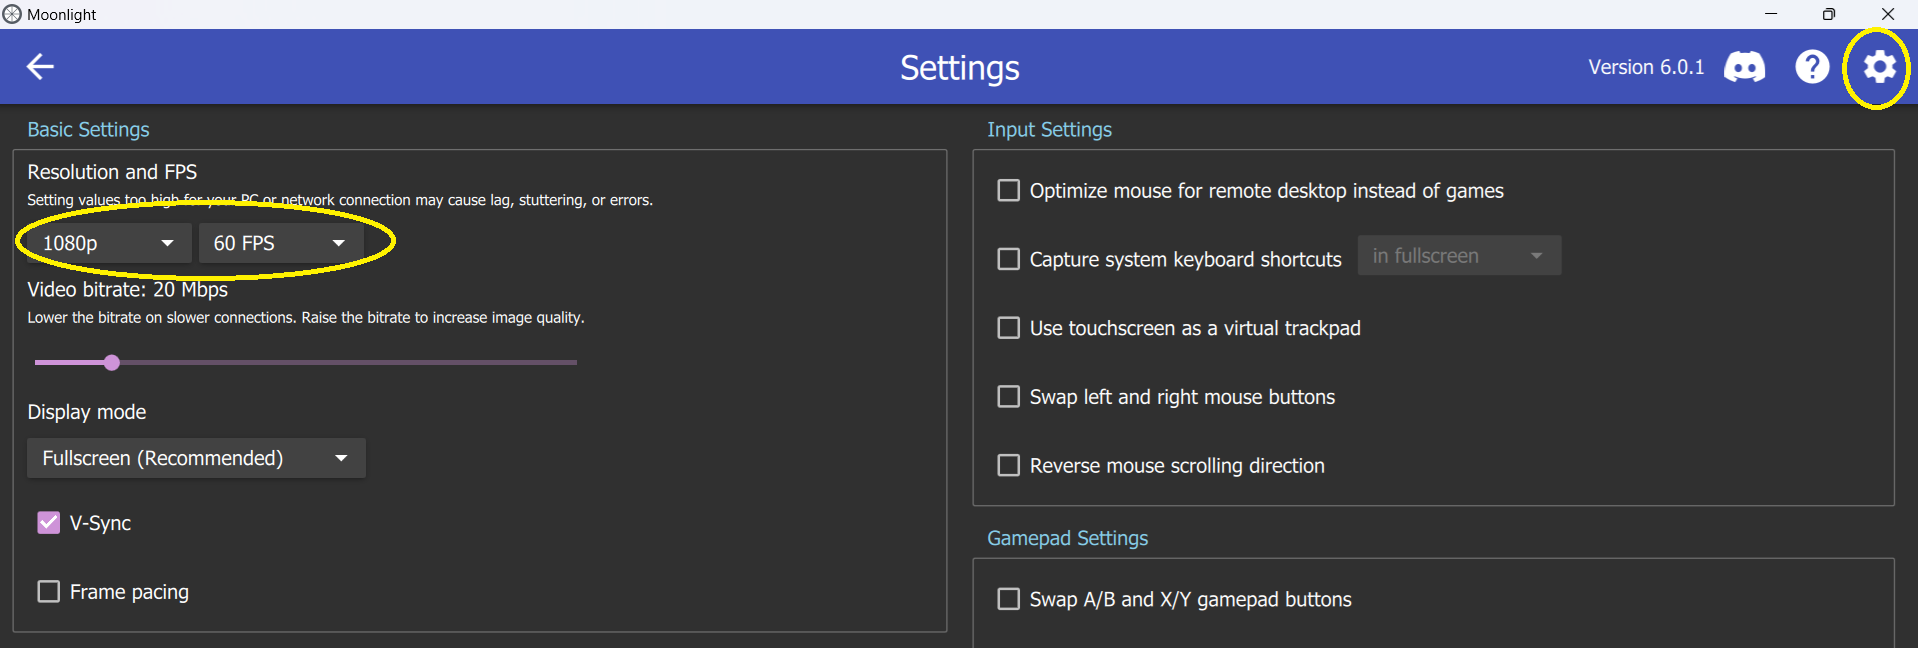Click the Display mode label

coord(86,412)
